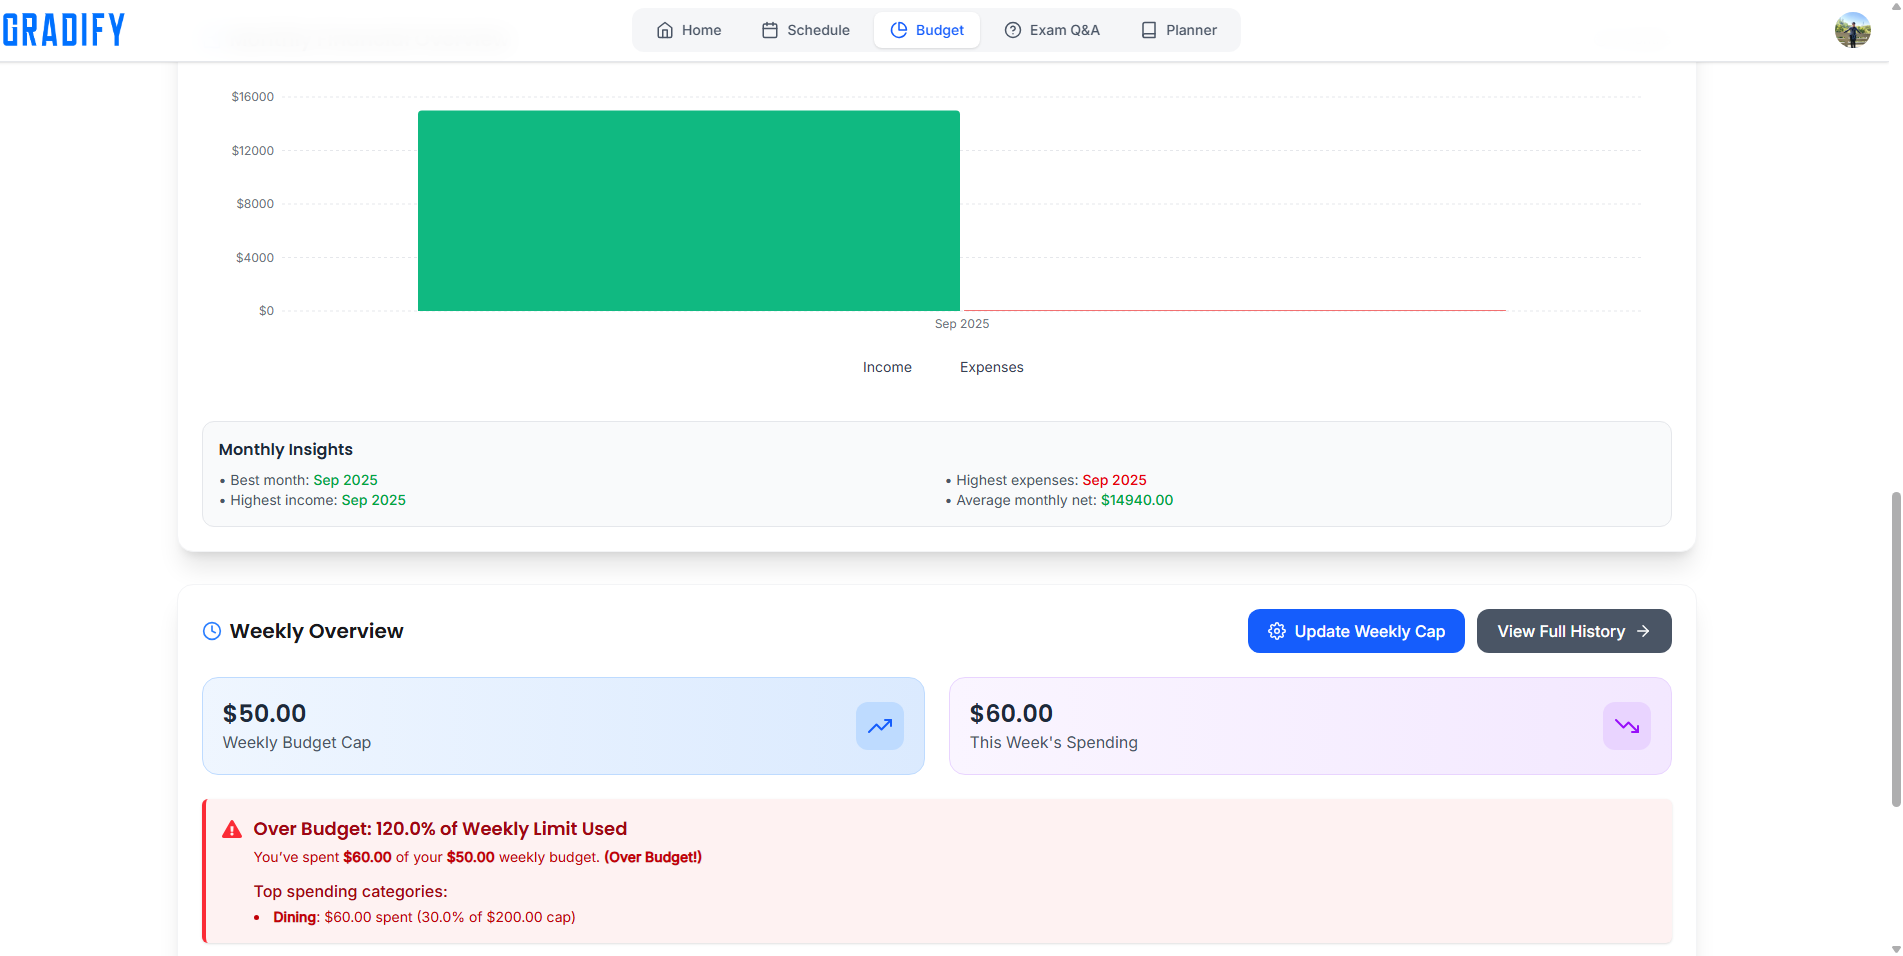This screenshot has width=1903, height=956.
Task: Click the Top spending categories label
Action: [350, 891]
